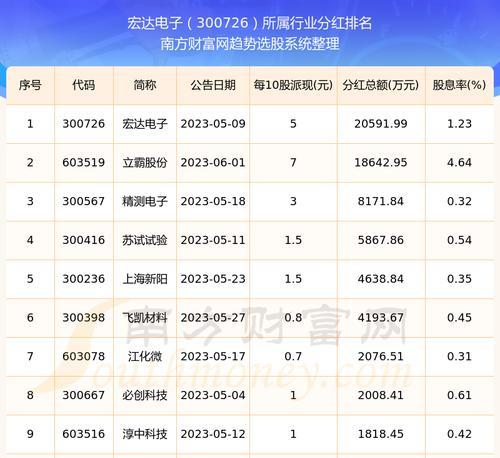Click per-10-share payout 0.7 for 江化微

click(293, 356)
